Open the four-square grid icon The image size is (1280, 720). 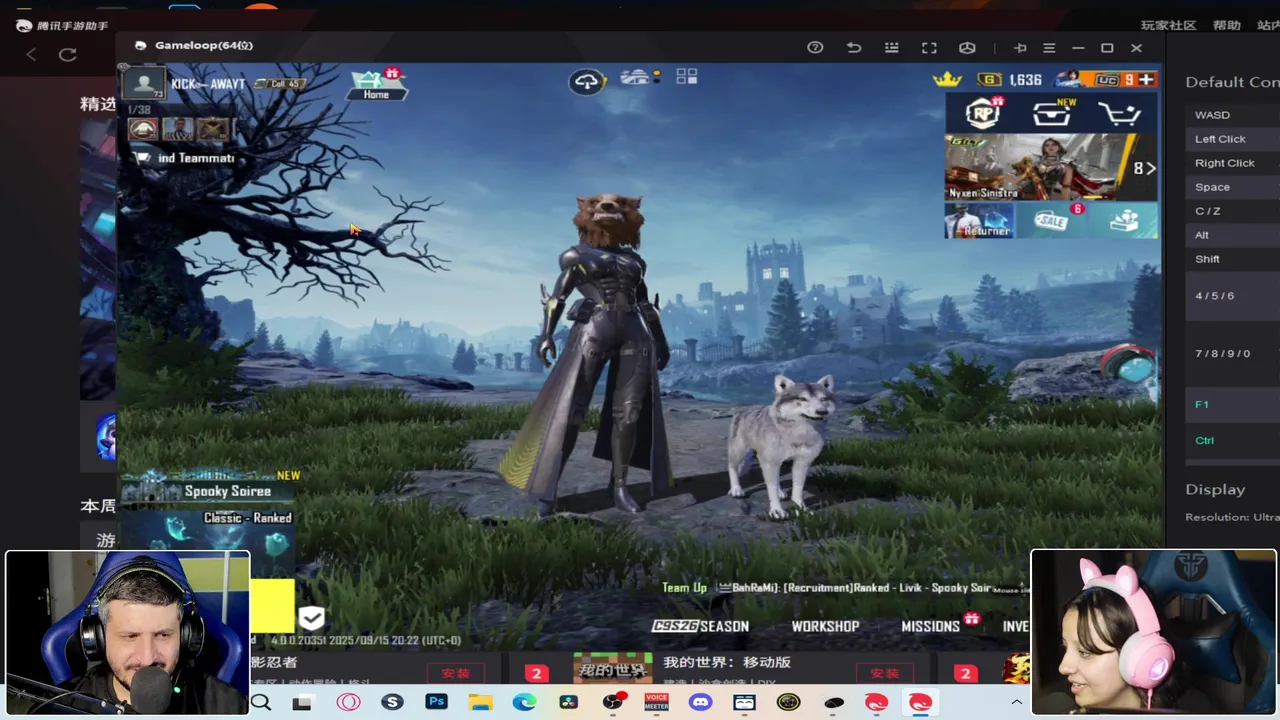click(x=686, y=77)
